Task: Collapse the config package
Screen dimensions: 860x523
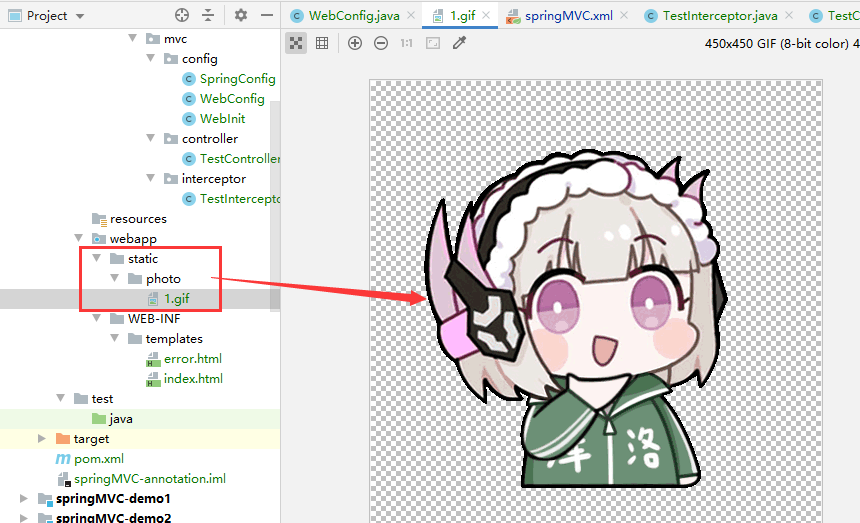Action: click(150, 58)
